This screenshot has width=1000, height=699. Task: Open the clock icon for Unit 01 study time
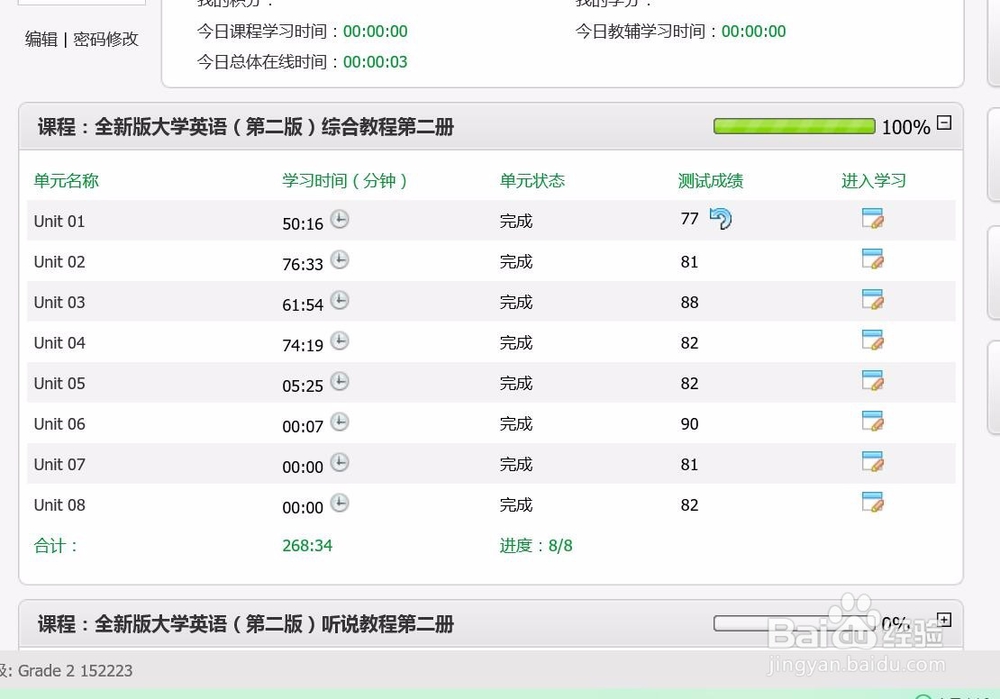pyautogui.click(x=339, y=219)
